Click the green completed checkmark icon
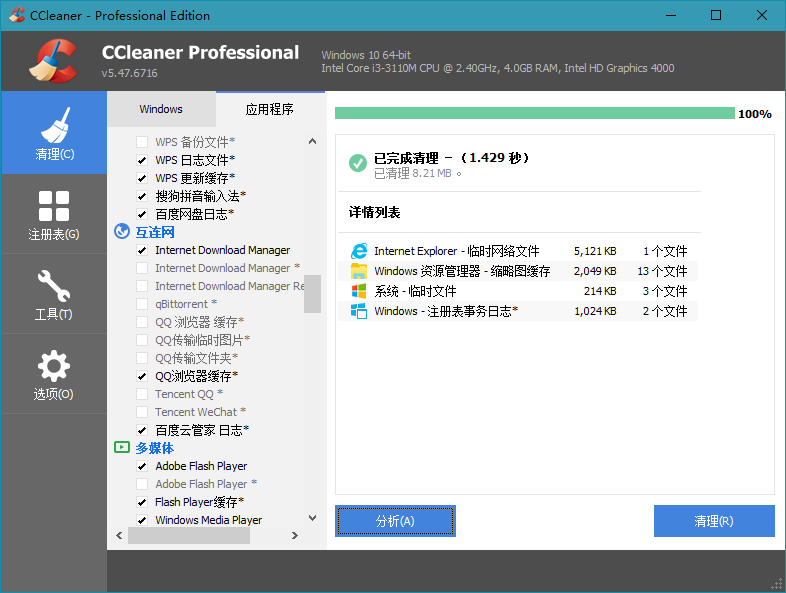Viewport: 786px width, 593px height. coord(357,163)
